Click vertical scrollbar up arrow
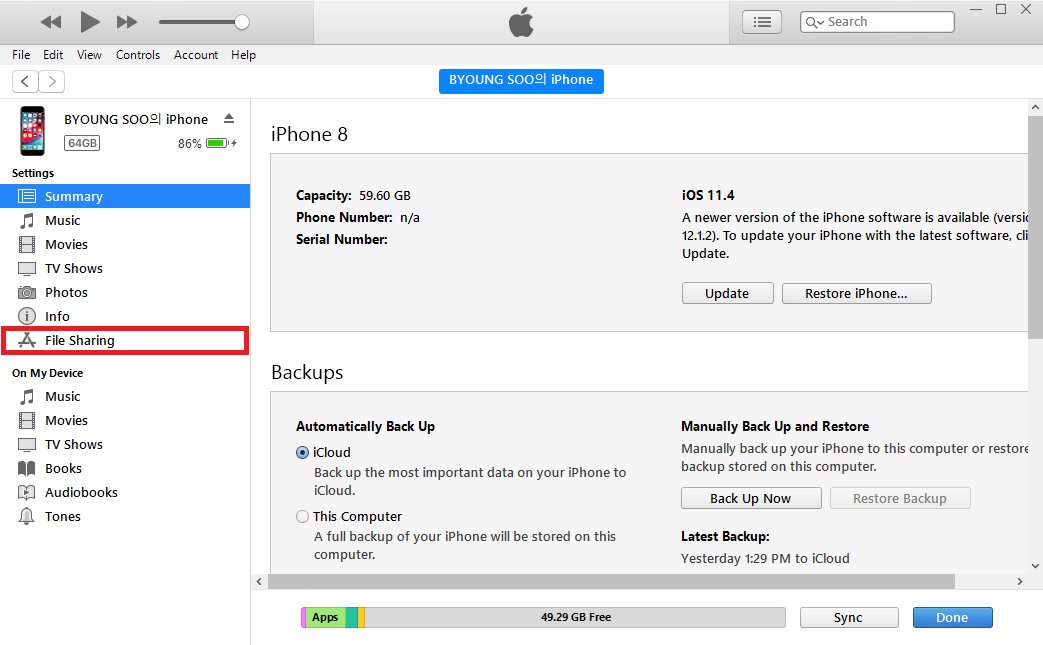Viewport: 1043px width, 645px height. (x=1035, y=106)
